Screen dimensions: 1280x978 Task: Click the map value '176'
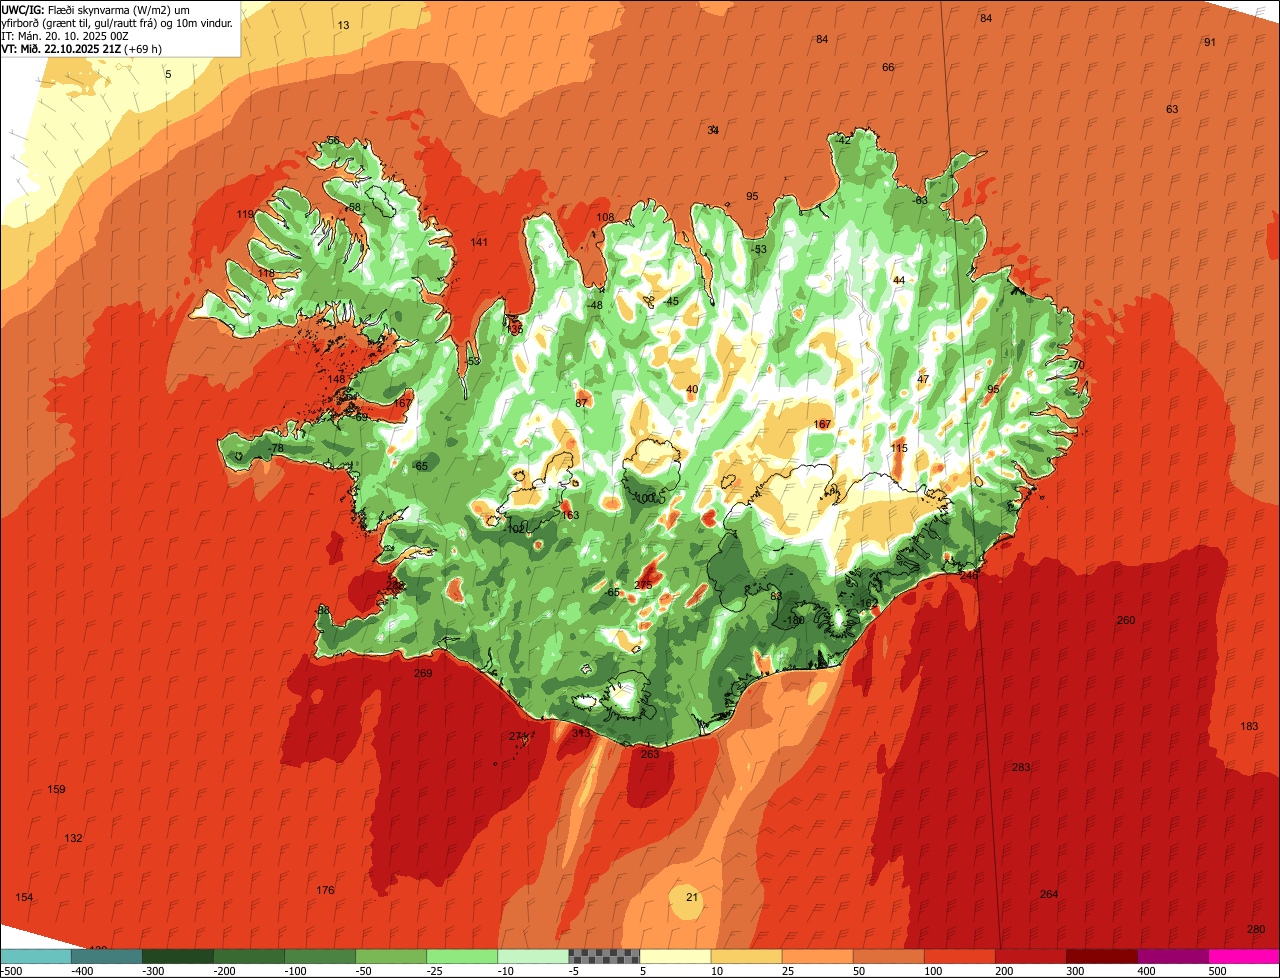click(325, 890)
